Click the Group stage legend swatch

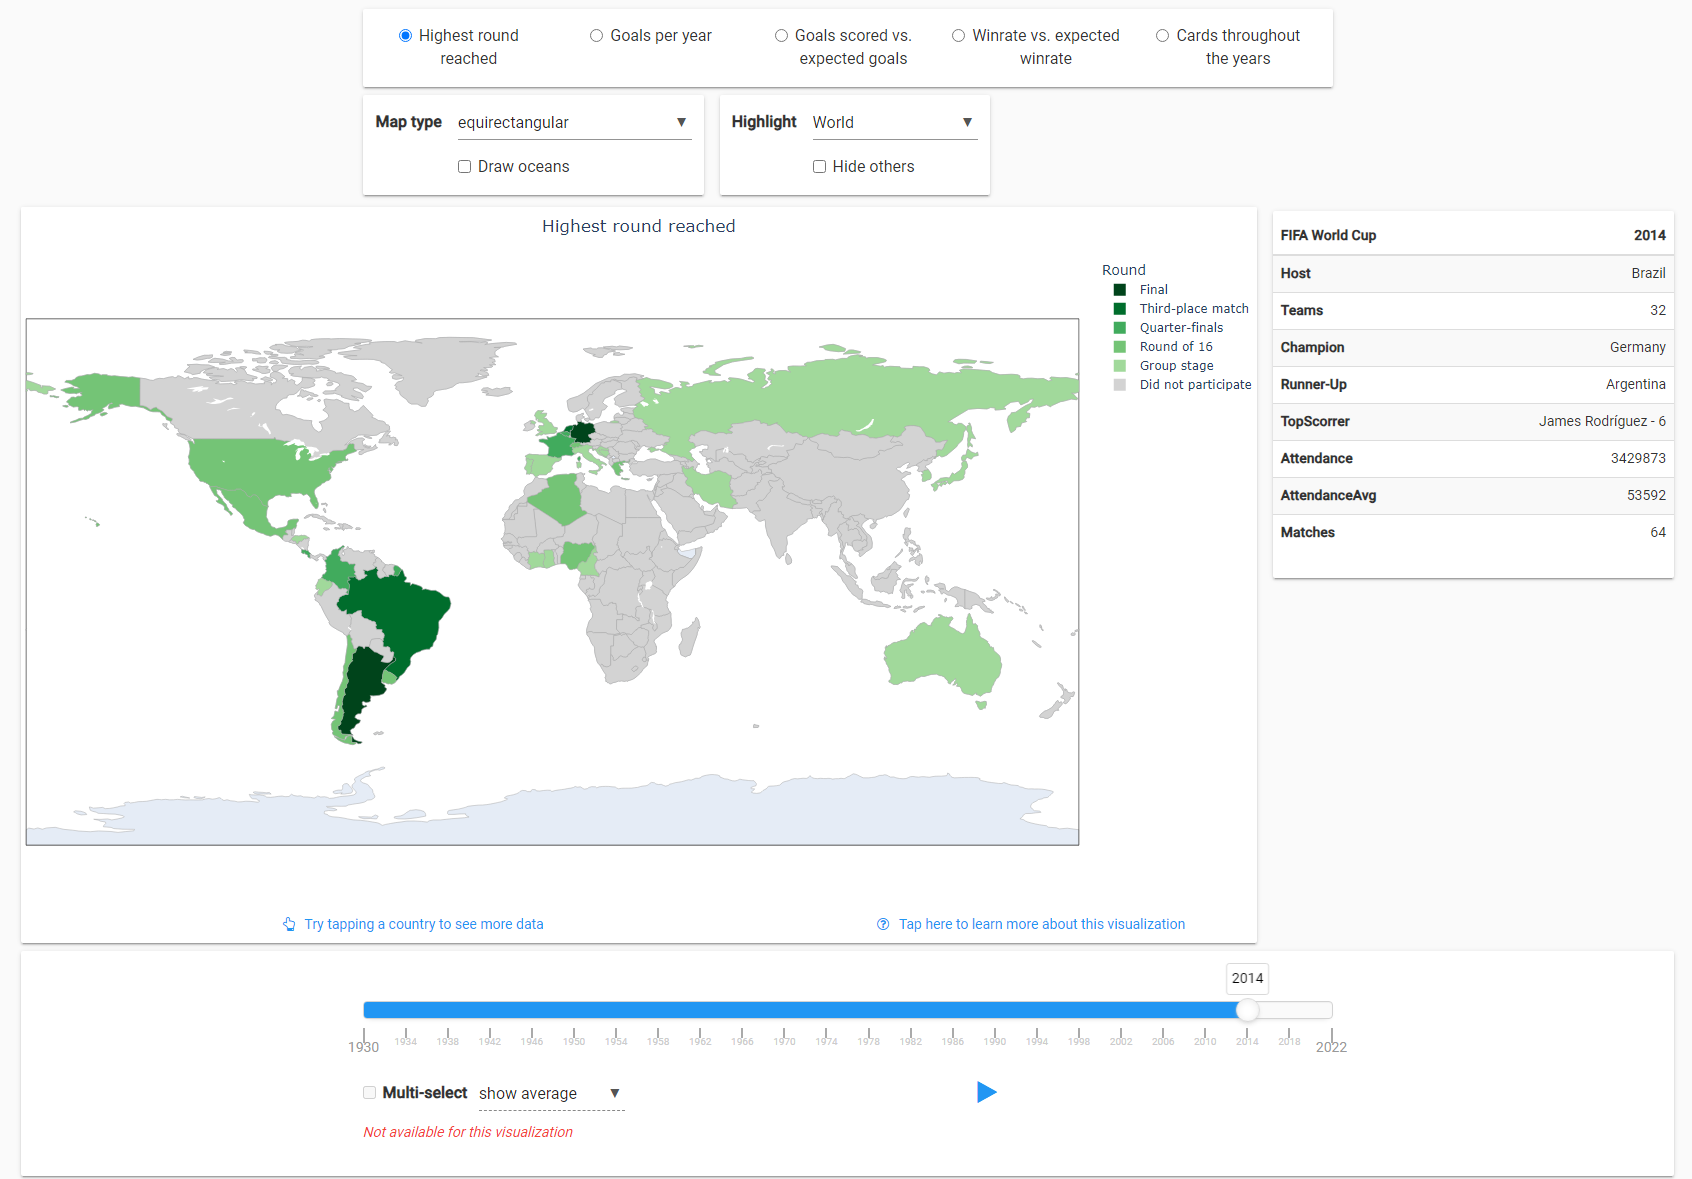tap(1120, 366)
